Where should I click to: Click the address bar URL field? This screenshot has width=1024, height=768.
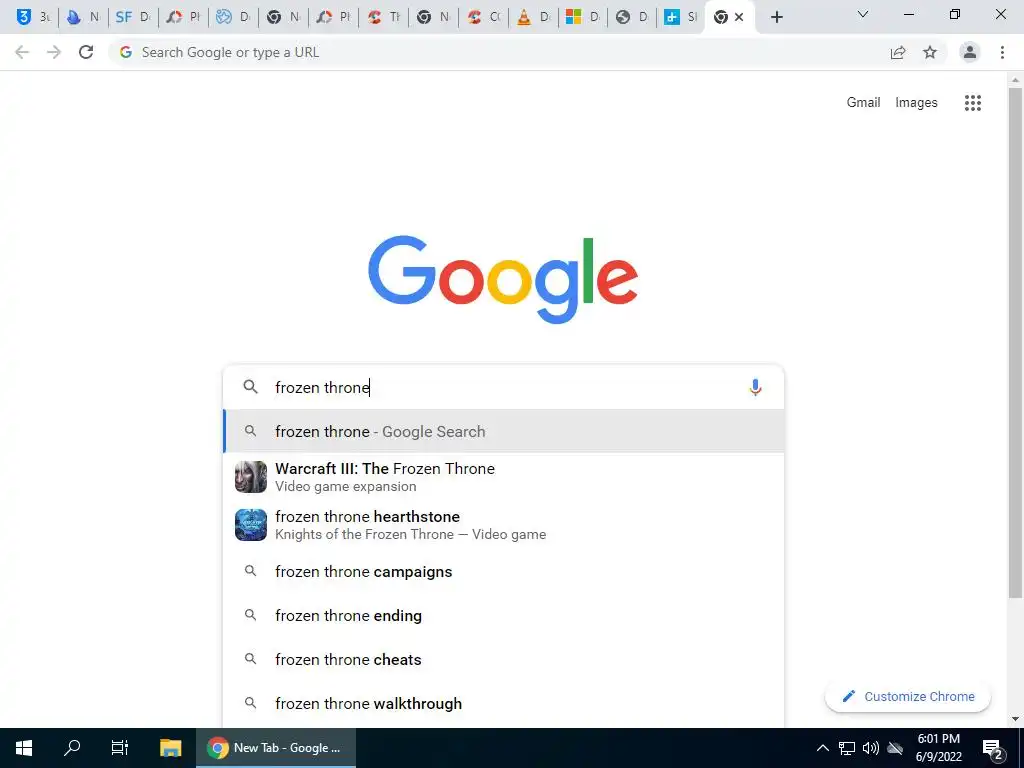pyautogui.click(x=496, y=52)
